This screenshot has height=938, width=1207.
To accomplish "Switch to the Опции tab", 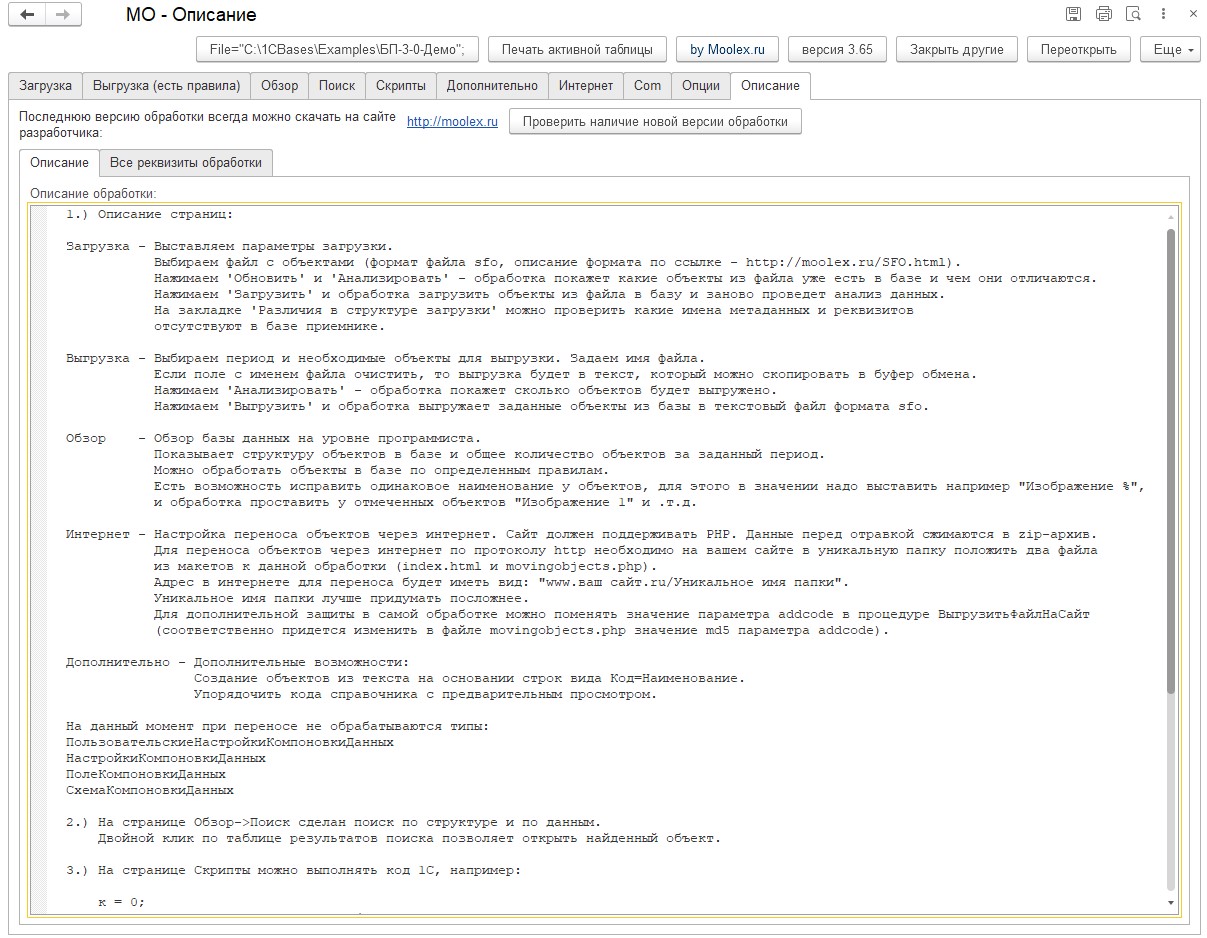I will pyautogui.click(x=701, y=86).
